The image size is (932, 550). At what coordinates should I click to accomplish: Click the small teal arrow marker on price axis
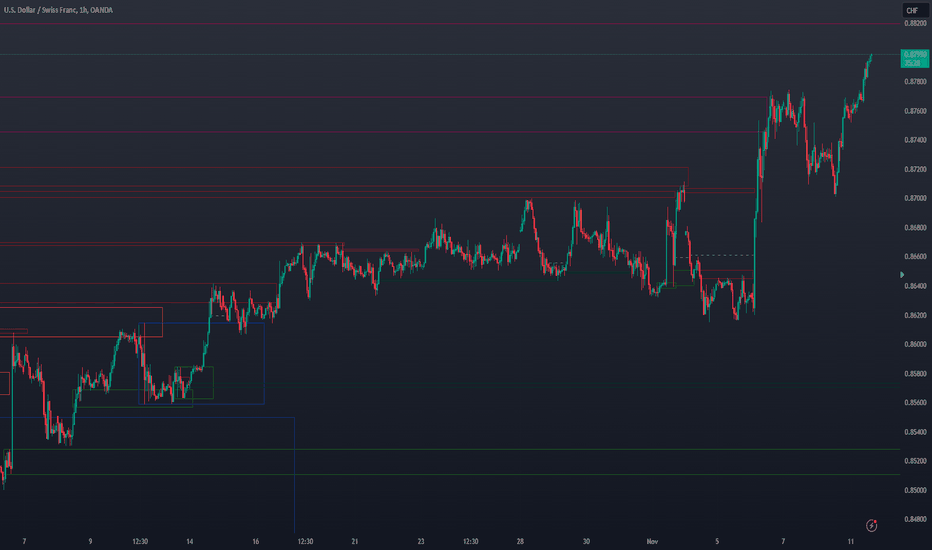(x=902, y=275)
